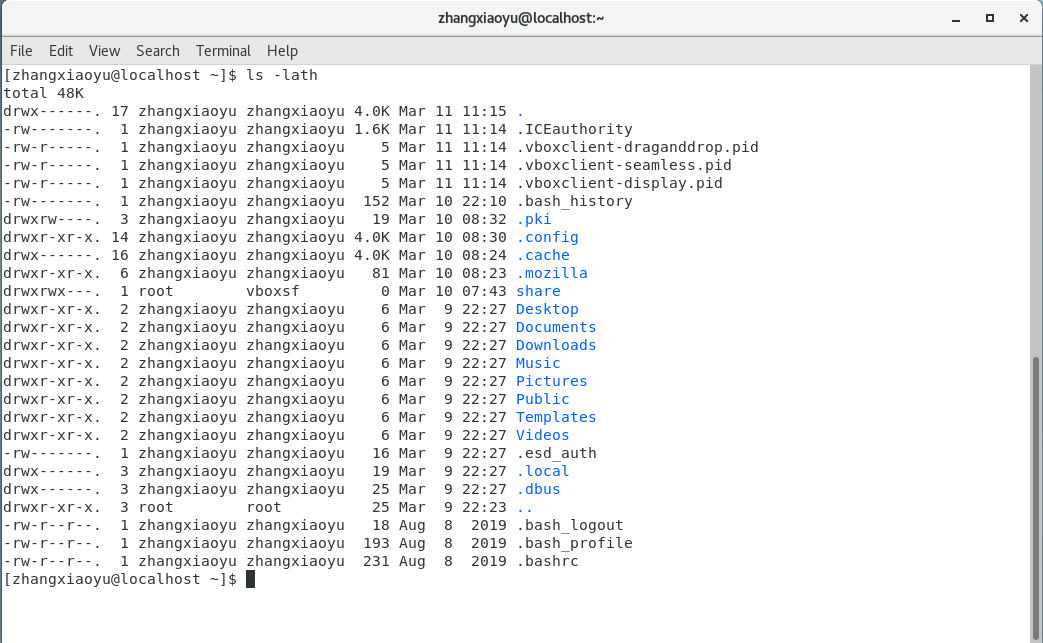Image resolution: width=1043 pixels, height=643 pixels.
Task: Click the cursor at the last prompt
Action: pos(251,580)
